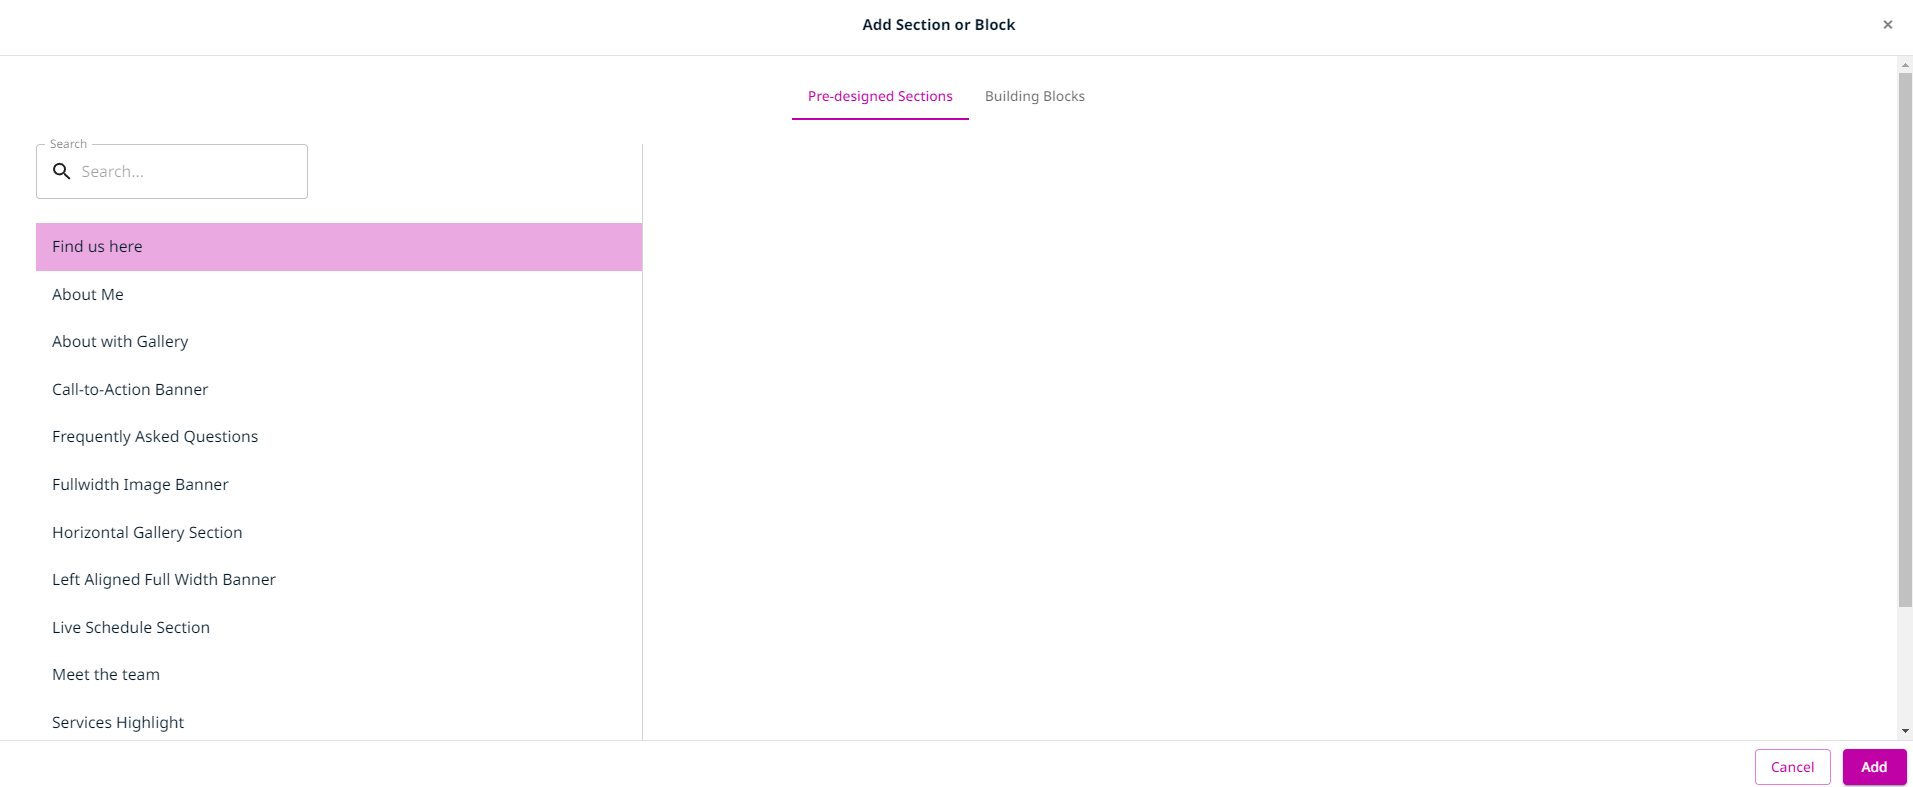Choose the Meet the team section
This screenshot has height=787, width=1913.
coord(339,675)
